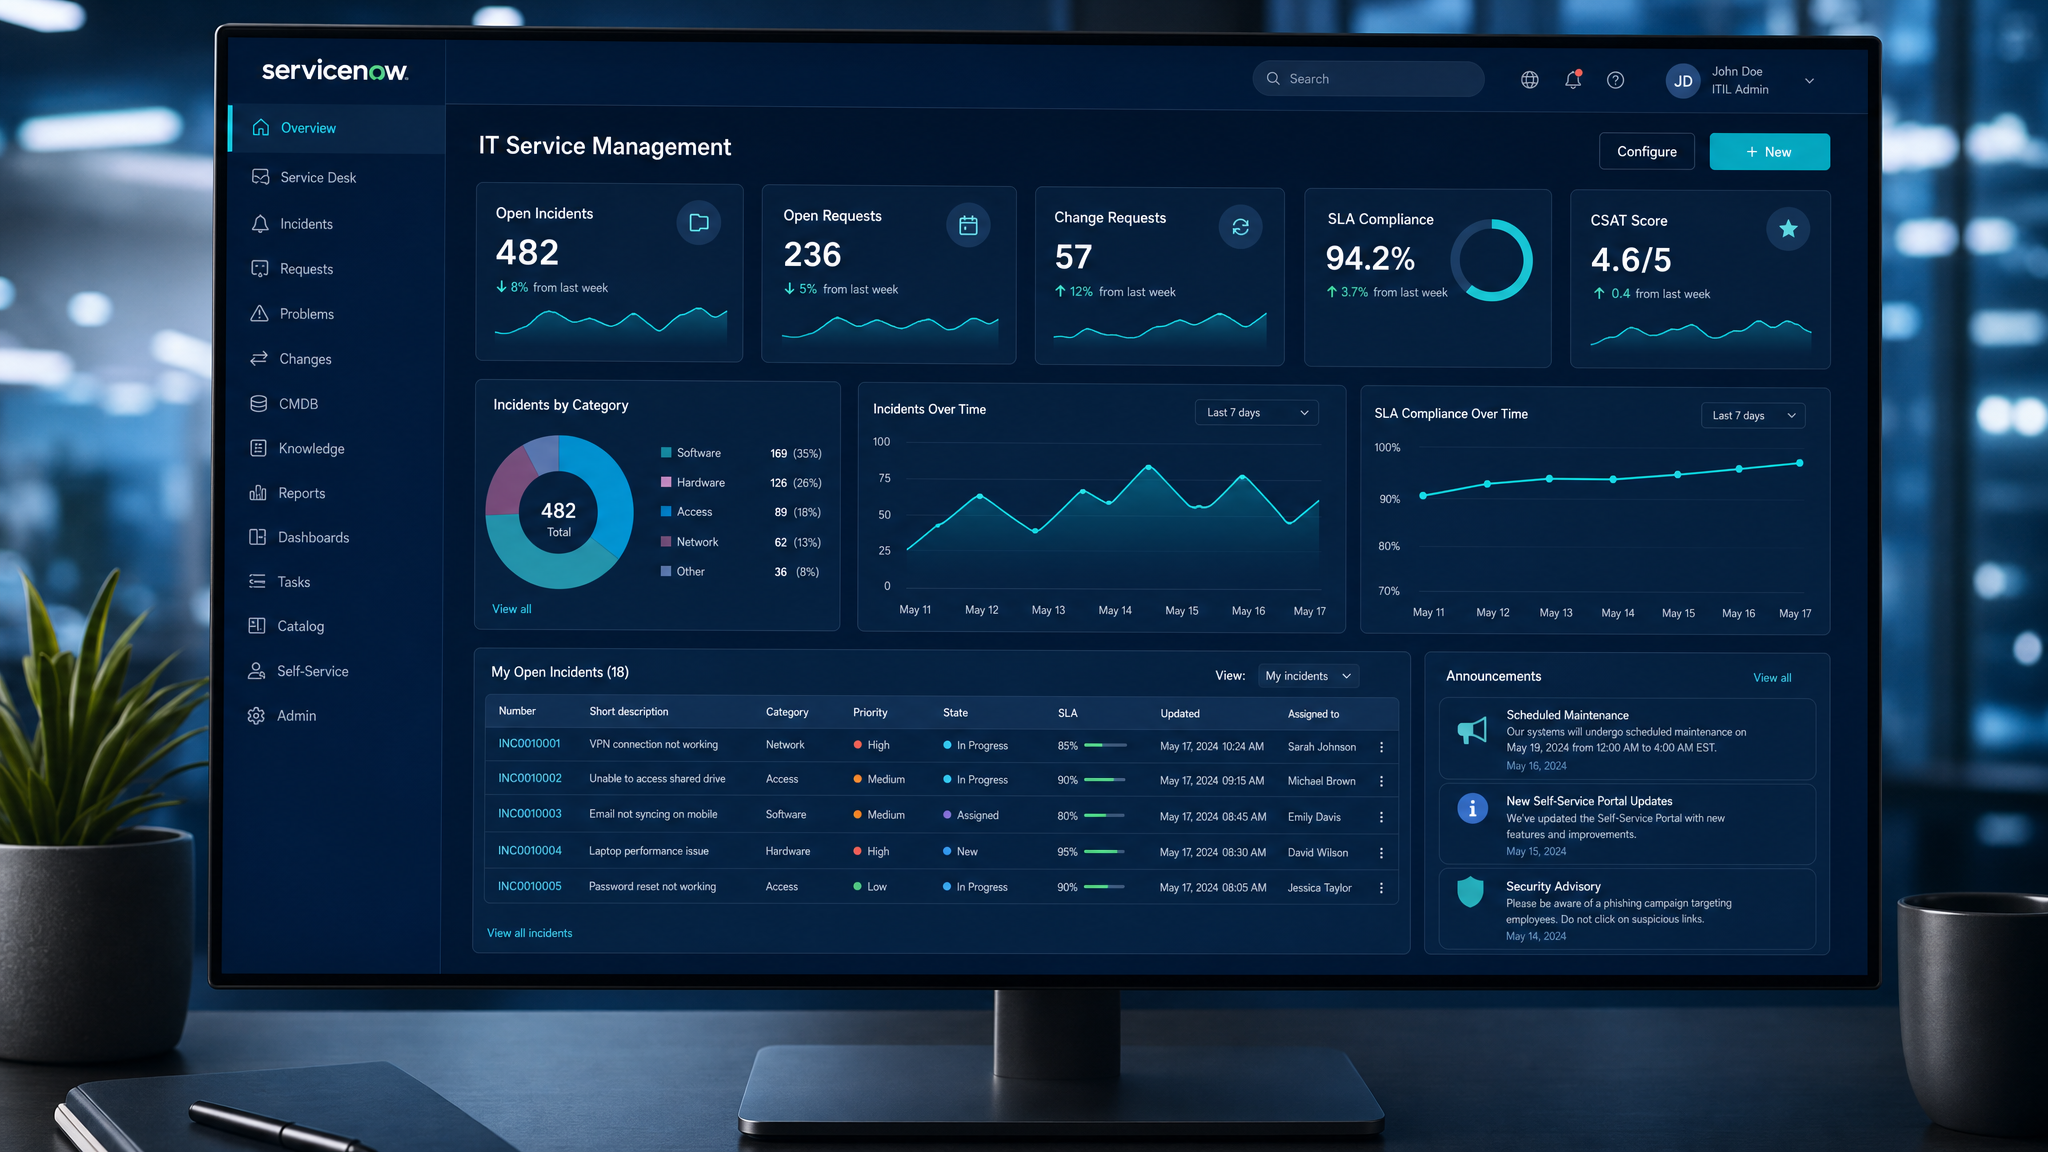Open the globe language icon in header
This screenshot has height=1152, width=2048.
(1530, 80)
